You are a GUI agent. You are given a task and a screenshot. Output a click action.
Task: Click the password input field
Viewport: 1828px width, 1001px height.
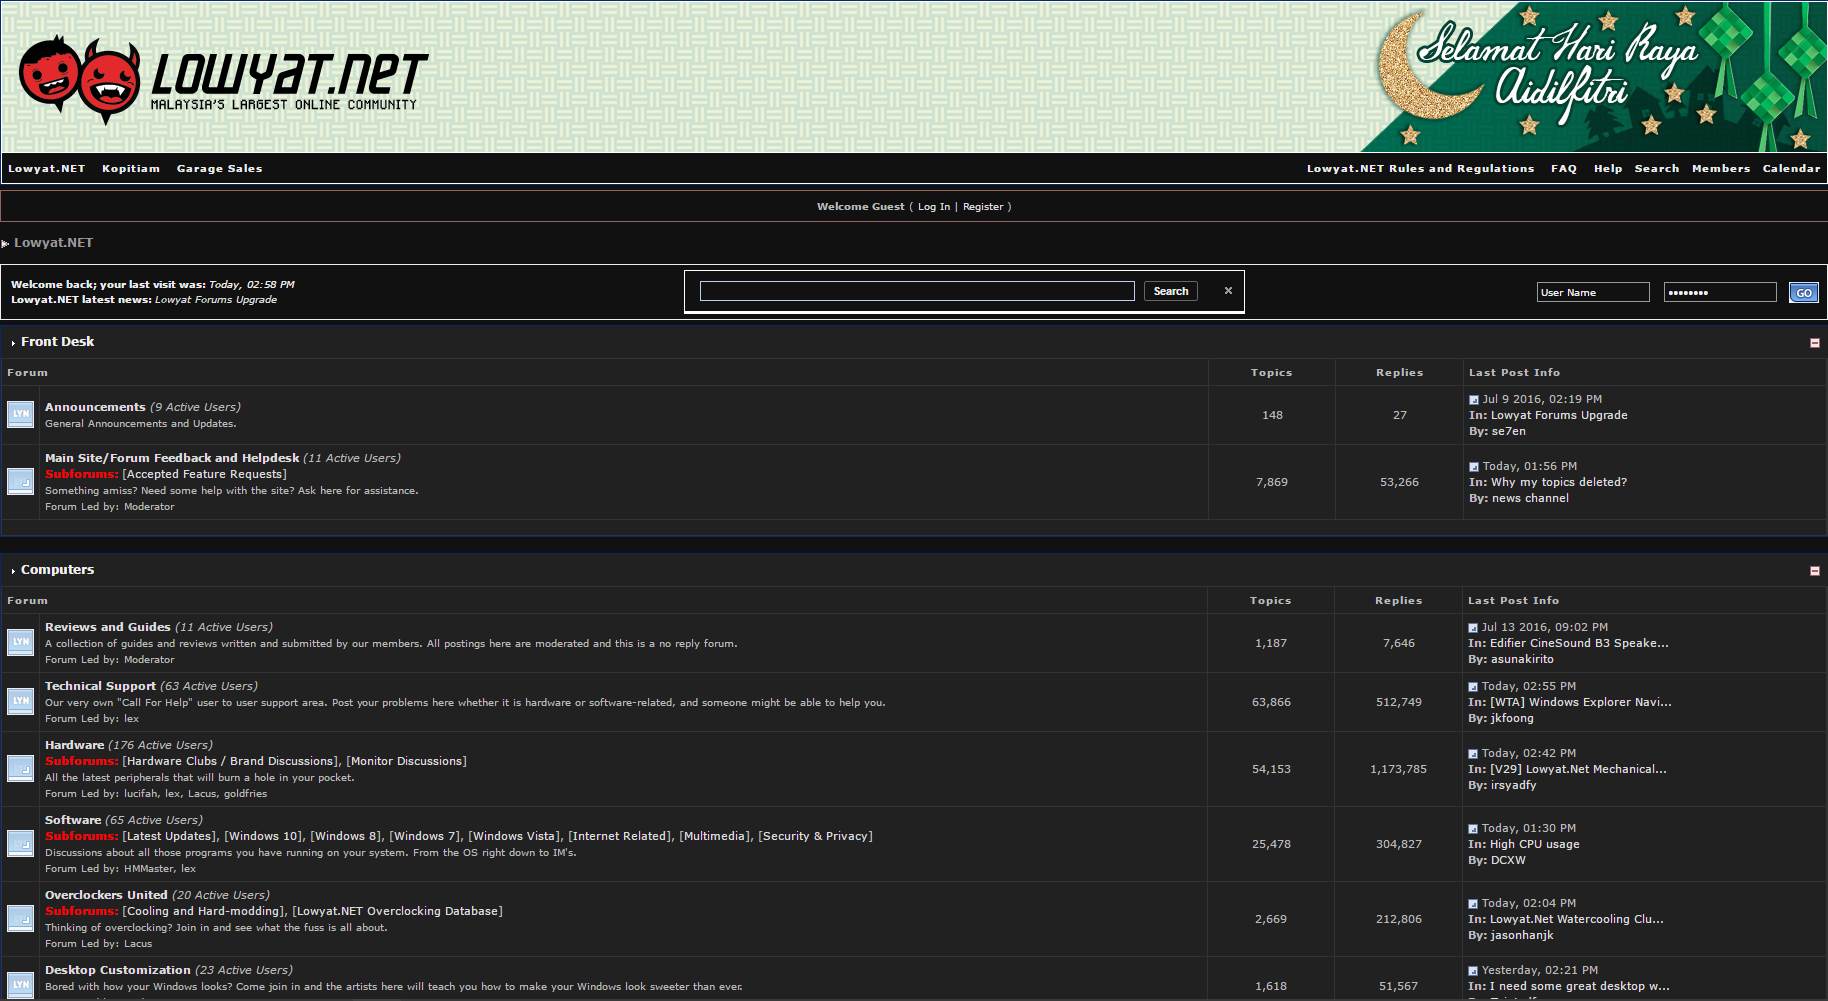tap(1720, 292)
